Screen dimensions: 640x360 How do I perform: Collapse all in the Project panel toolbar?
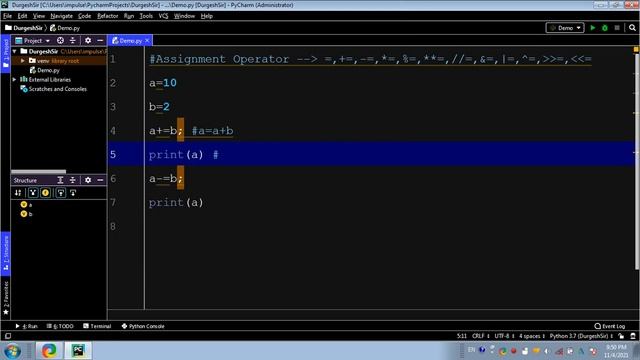click(x=73, y=40)
